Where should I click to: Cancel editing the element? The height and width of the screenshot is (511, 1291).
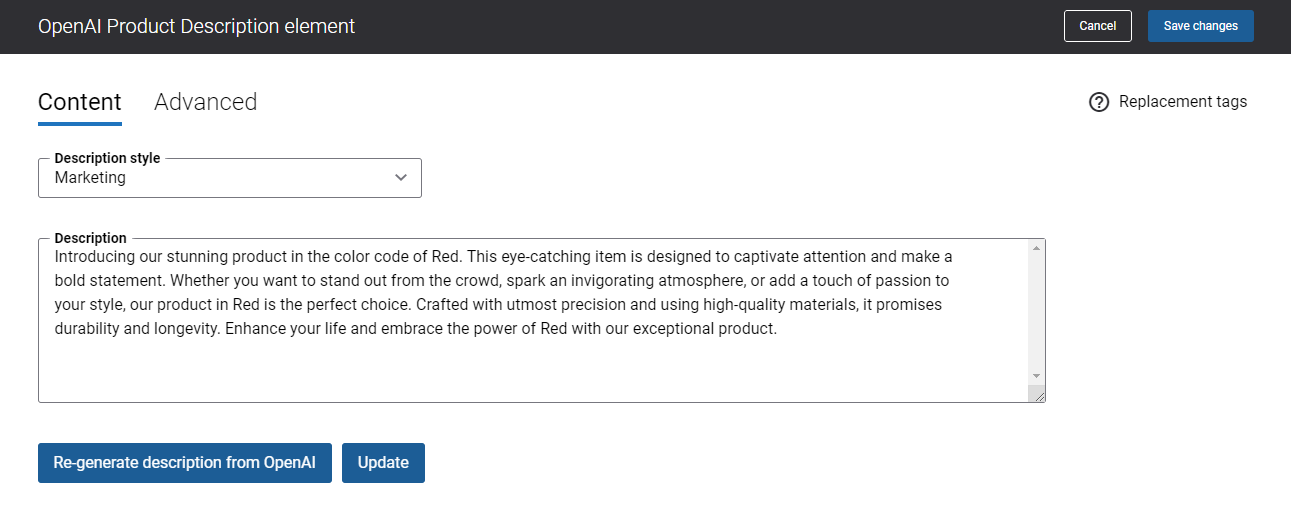(x=1098, y=26)
